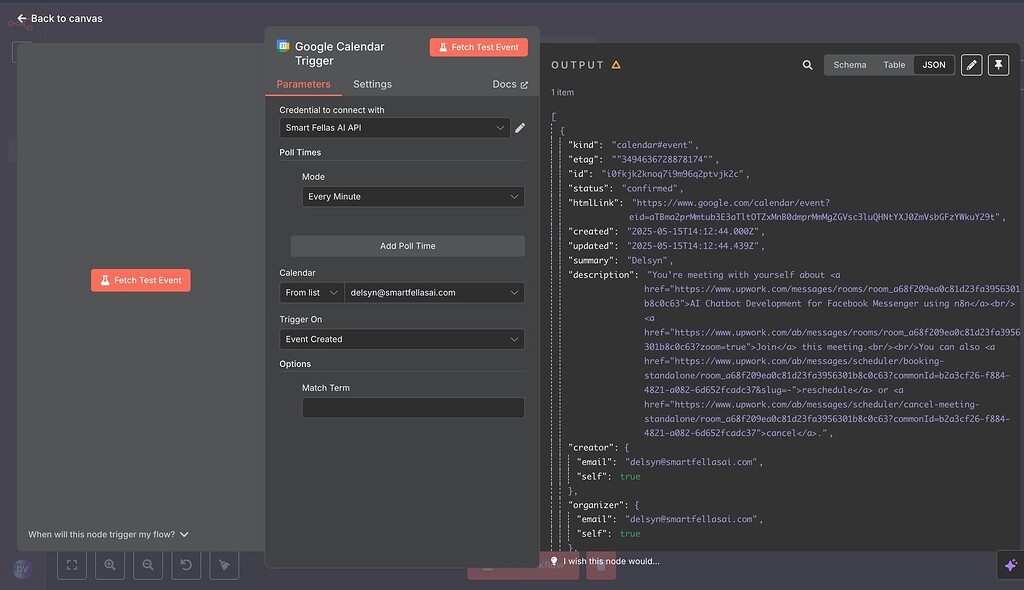Select the JSON output view
This screenshot has height=590, width=1024.
(933, 65)
